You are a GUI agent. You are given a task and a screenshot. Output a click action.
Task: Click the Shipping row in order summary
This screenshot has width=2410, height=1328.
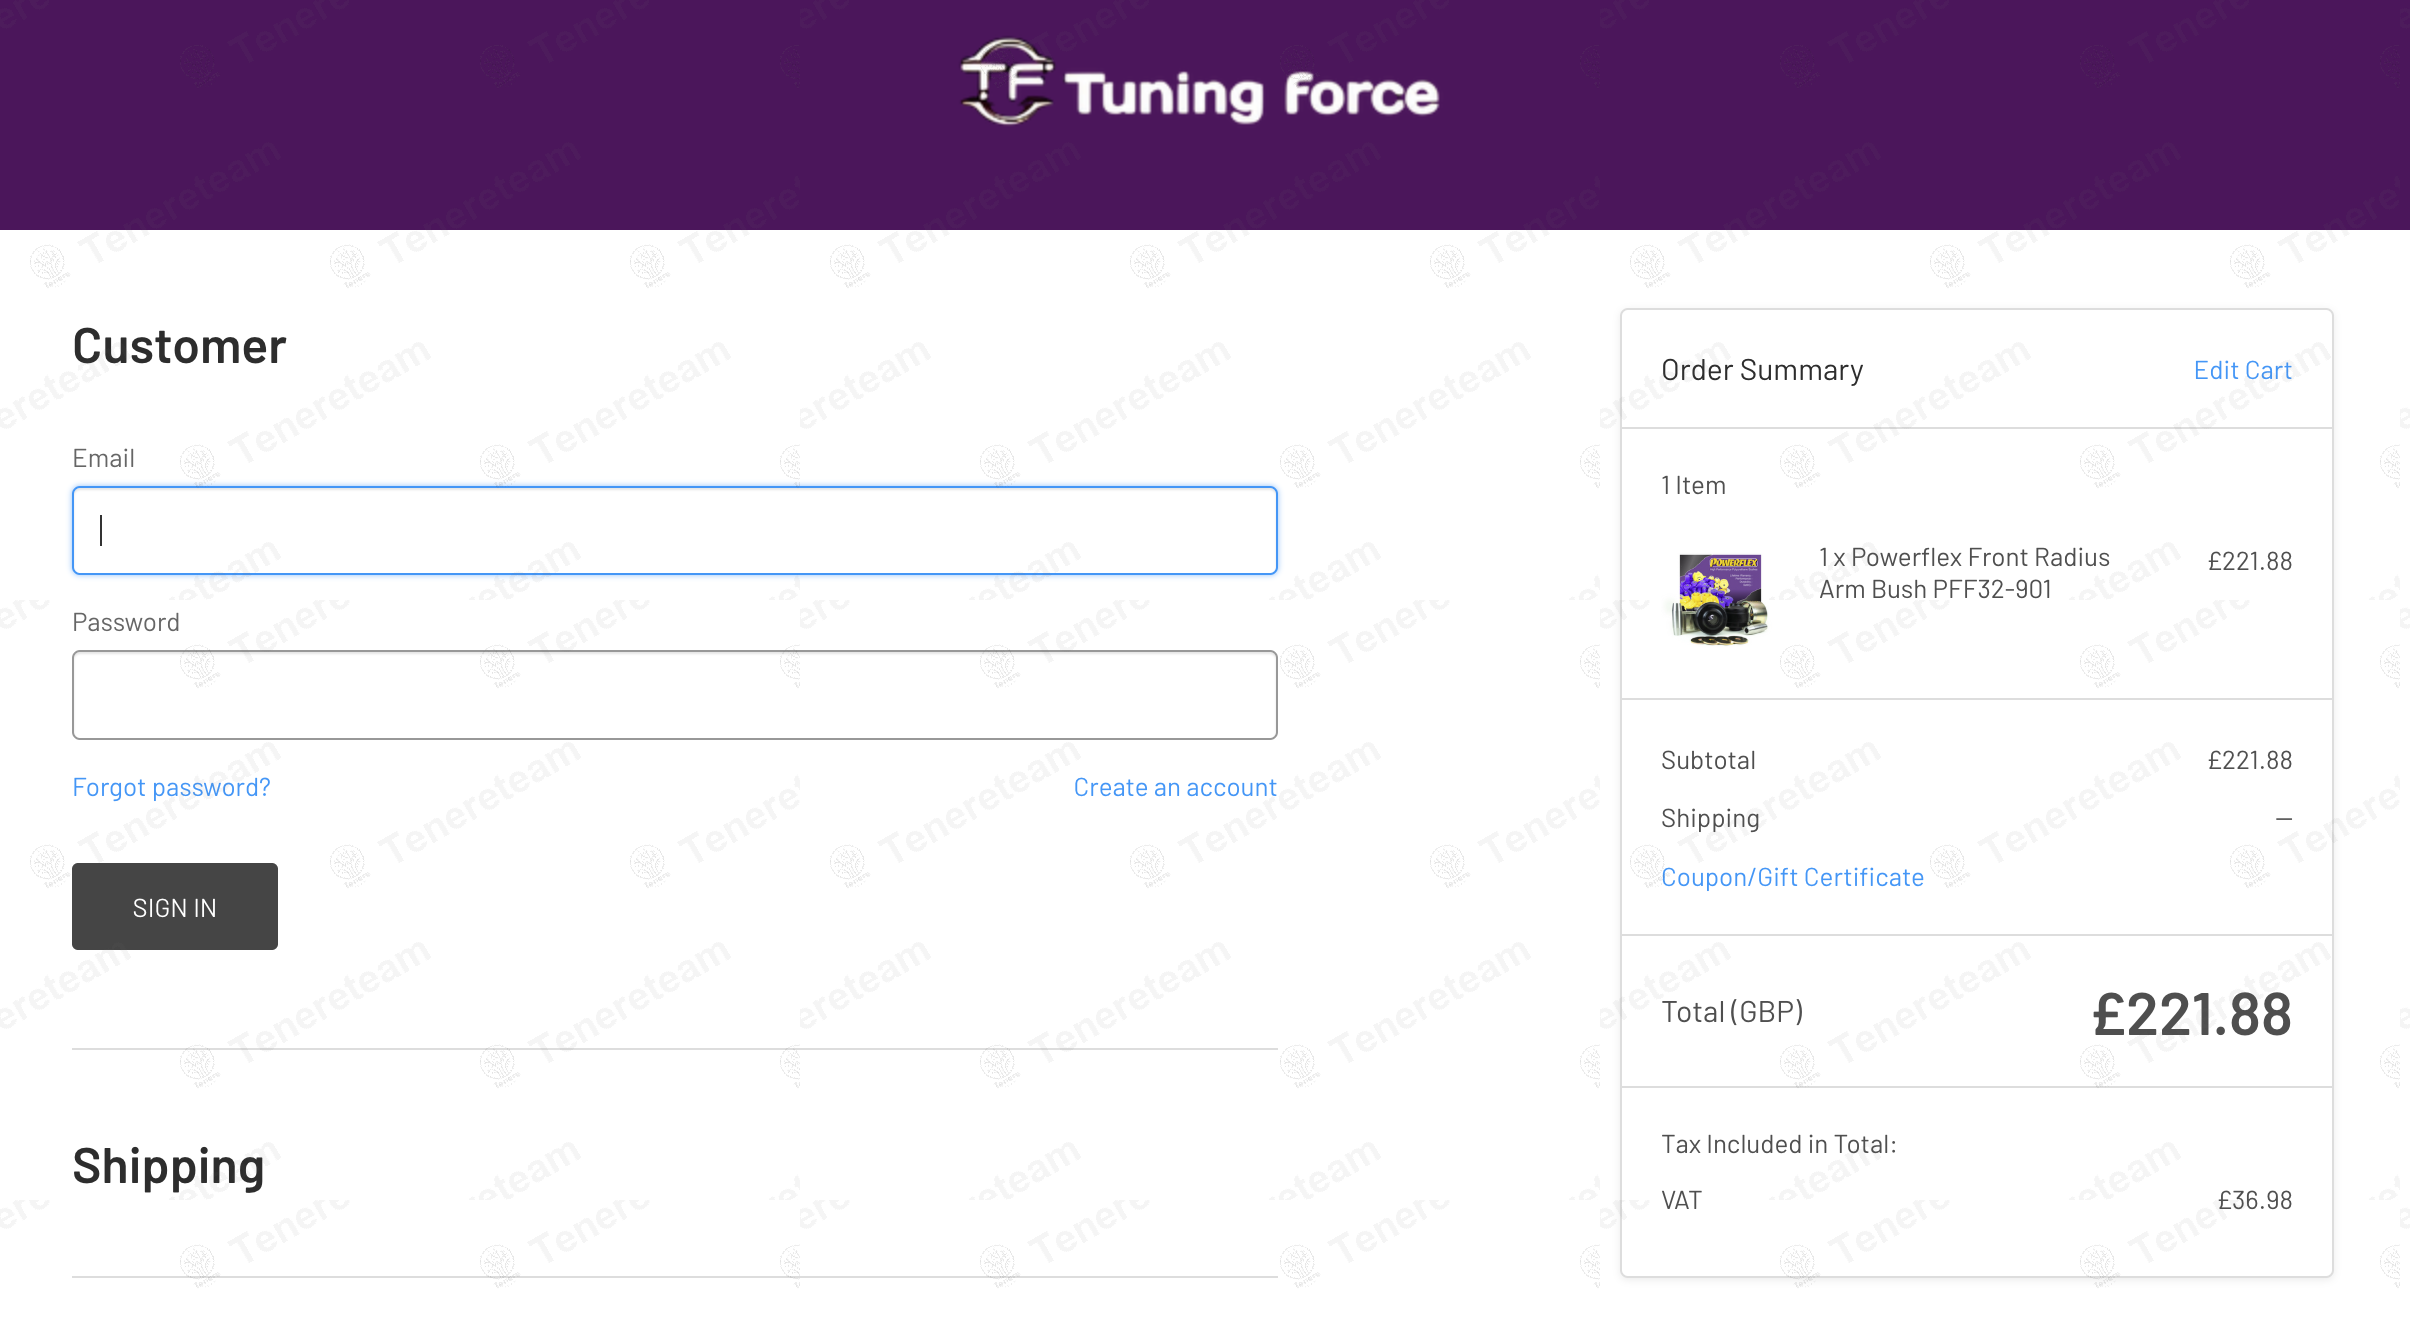pos(1976,818)
